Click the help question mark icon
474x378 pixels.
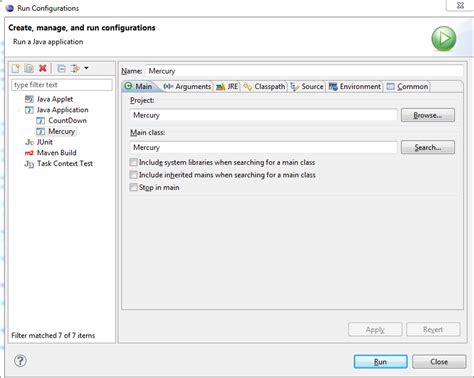(20, 361)
